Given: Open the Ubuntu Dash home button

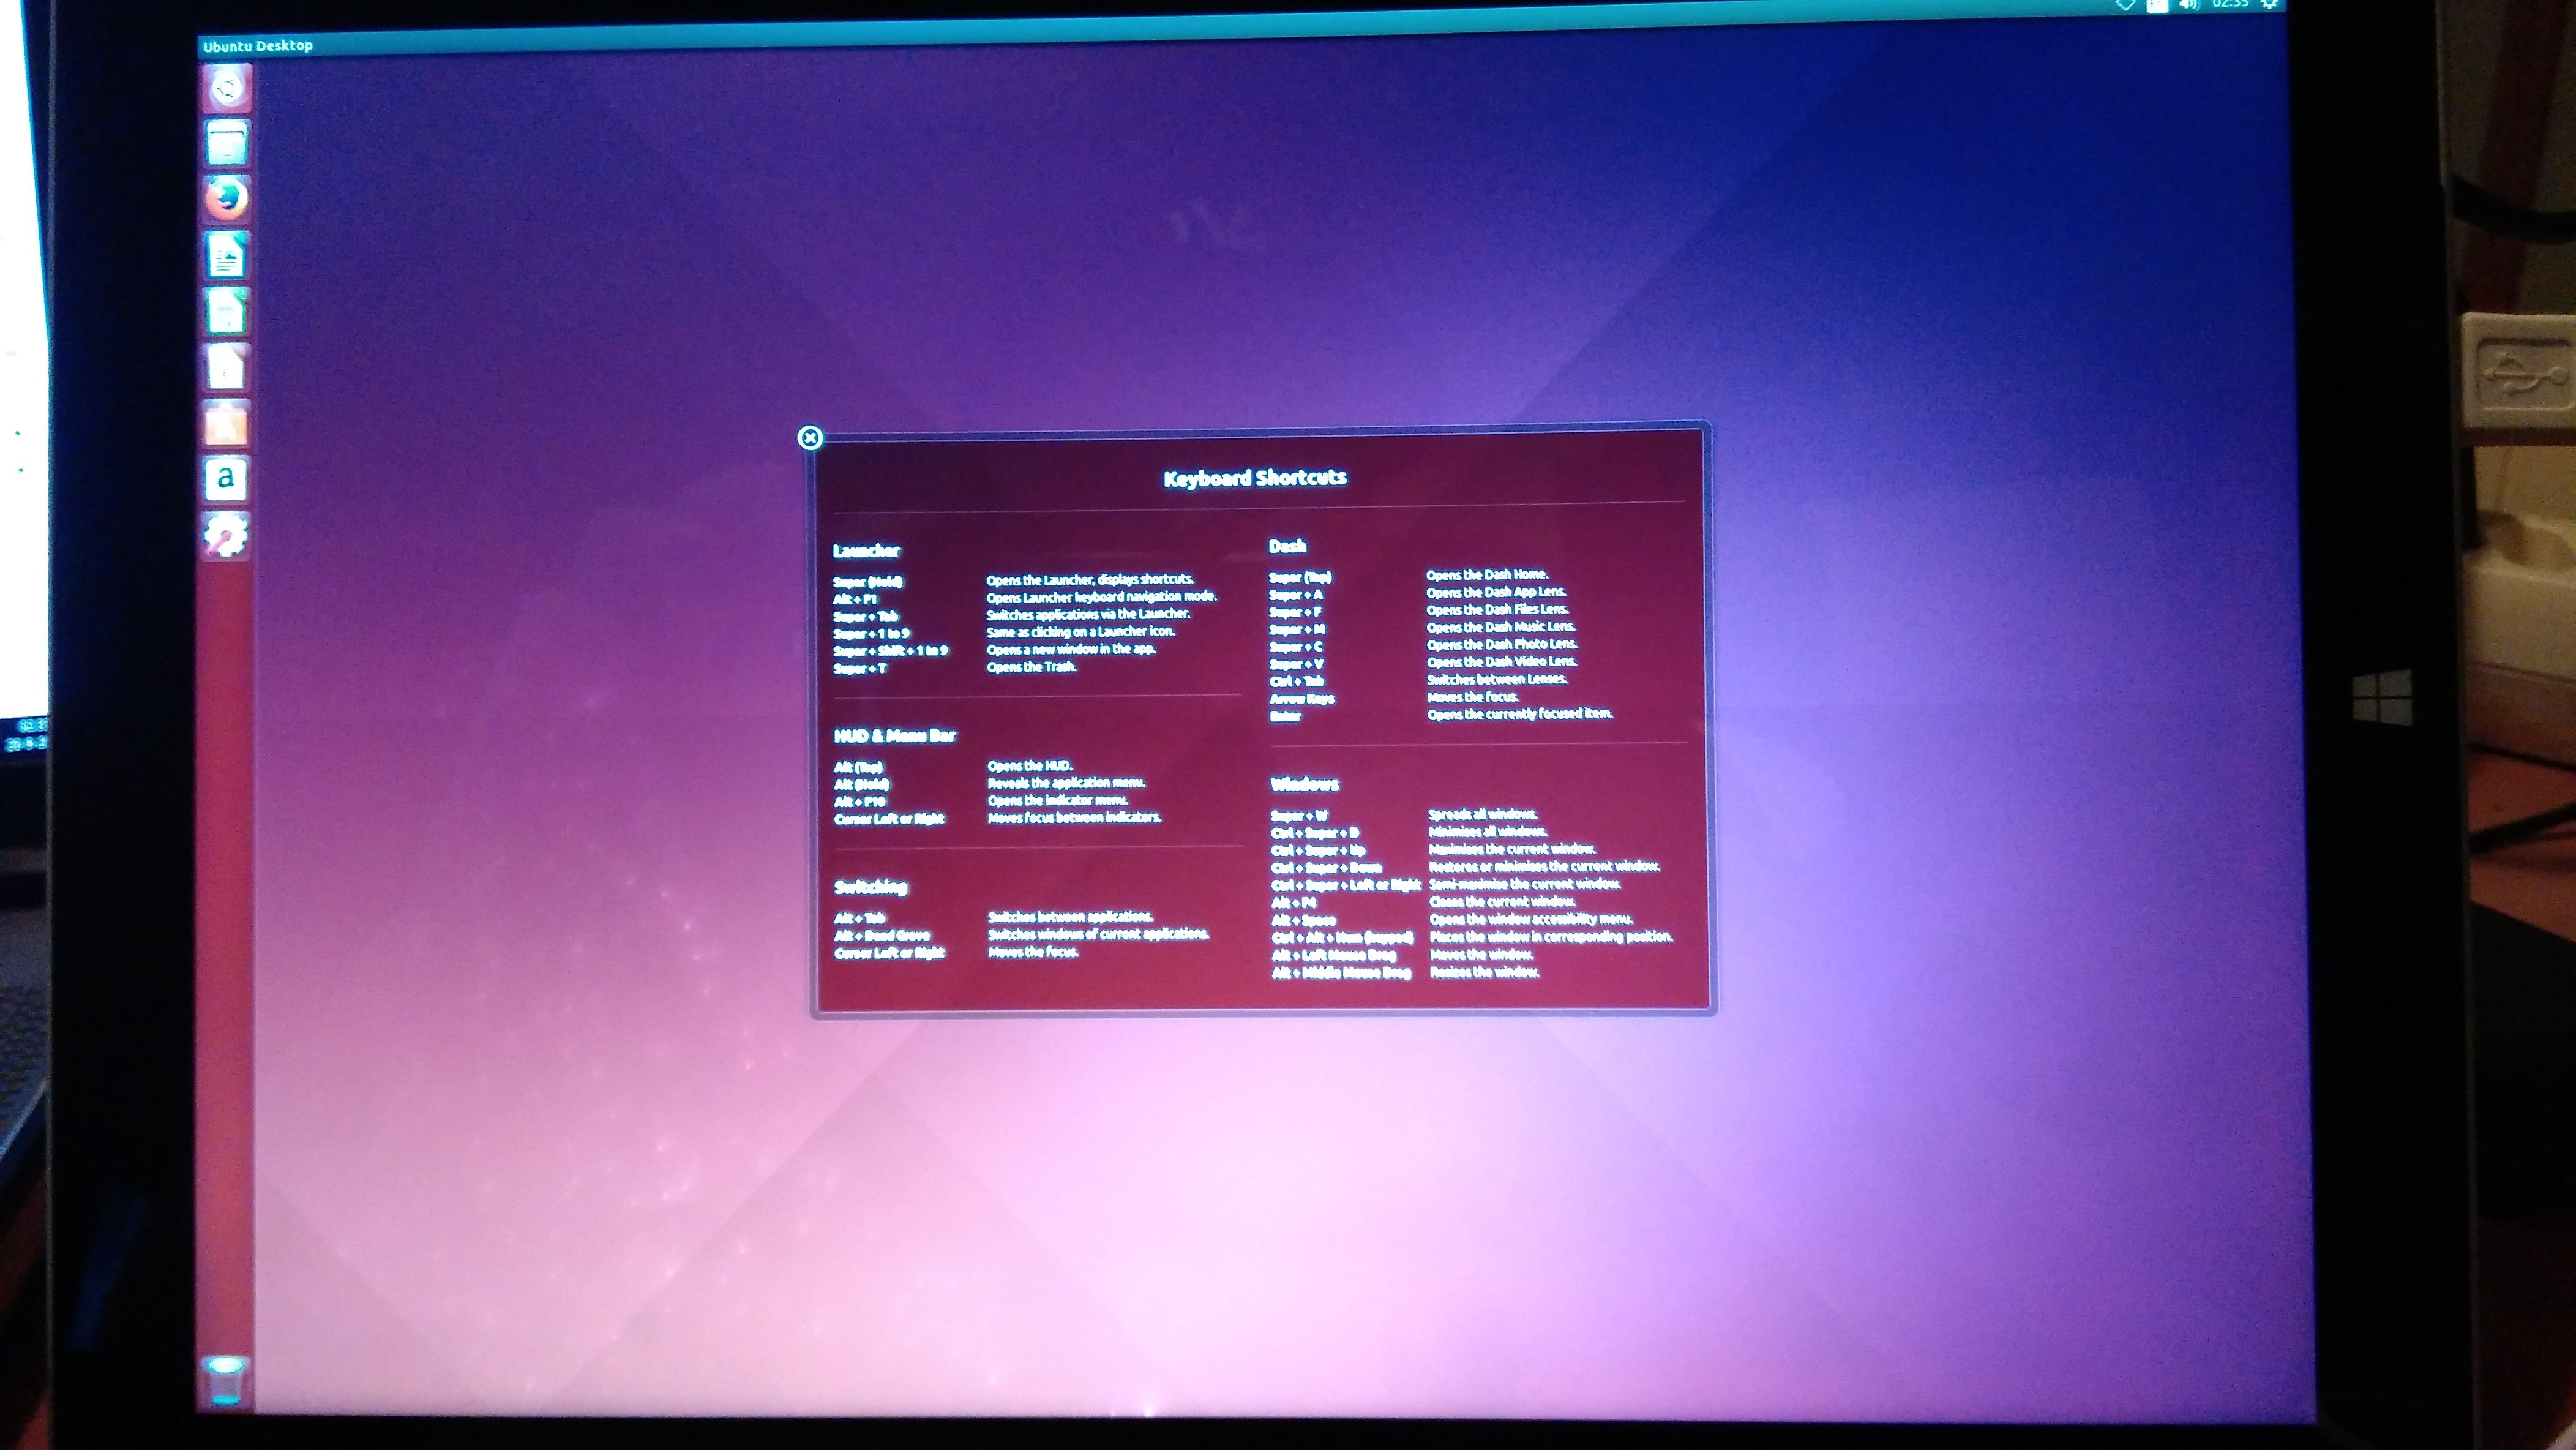Looking at the screenshot, I should coord(227,88).
